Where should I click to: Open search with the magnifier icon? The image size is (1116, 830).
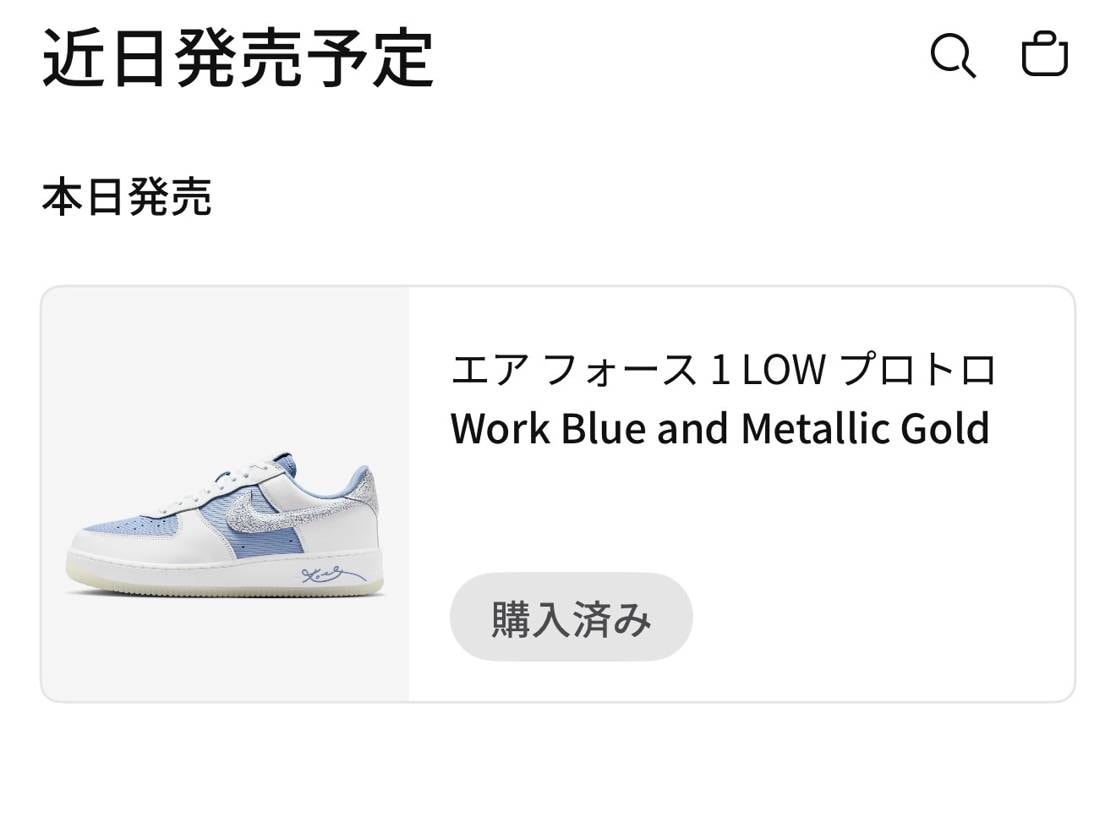(x=952, y=55)
